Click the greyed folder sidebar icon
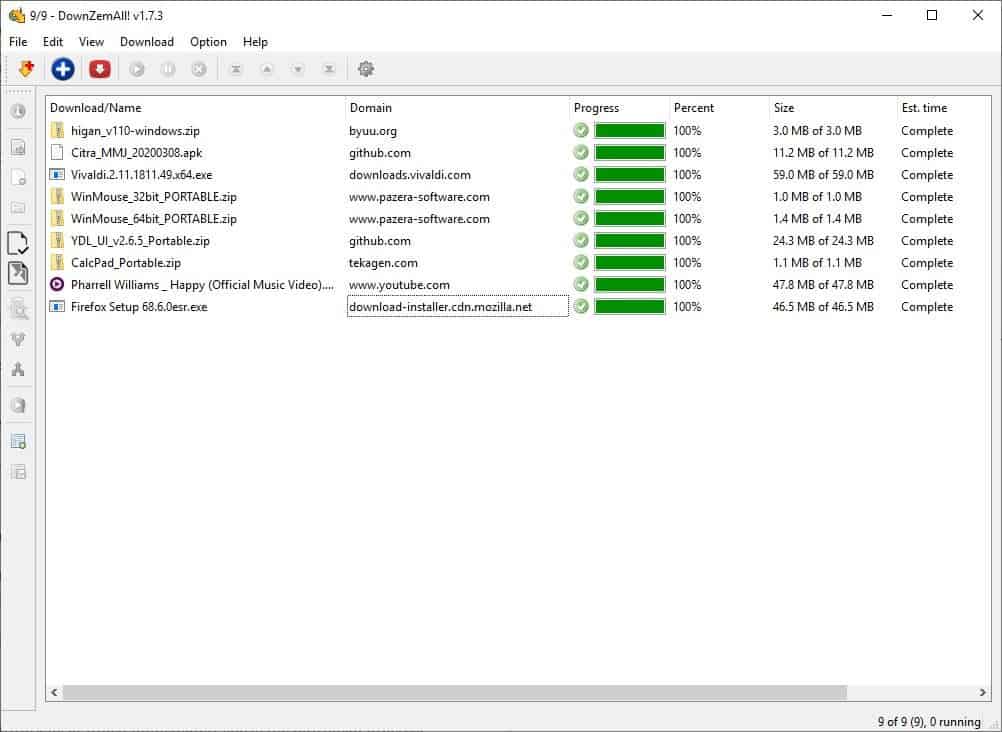The width and height of the screenshot is (1002, 732). coord(19,207)
